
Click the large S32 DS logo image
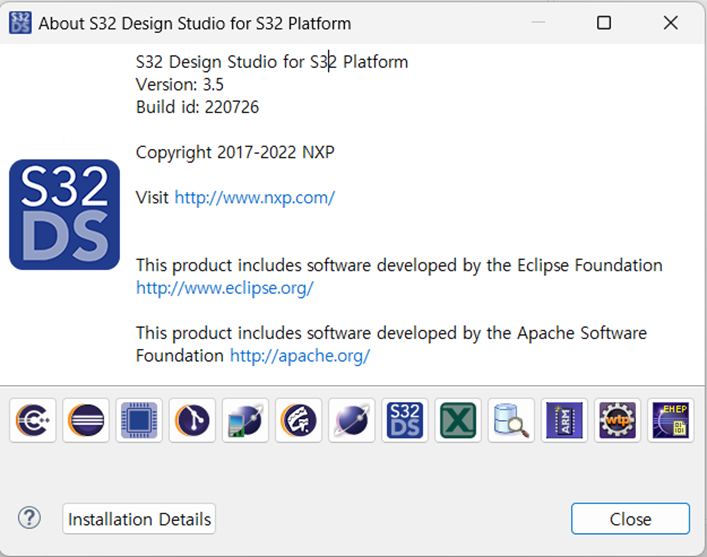click(x=64, y=215)
